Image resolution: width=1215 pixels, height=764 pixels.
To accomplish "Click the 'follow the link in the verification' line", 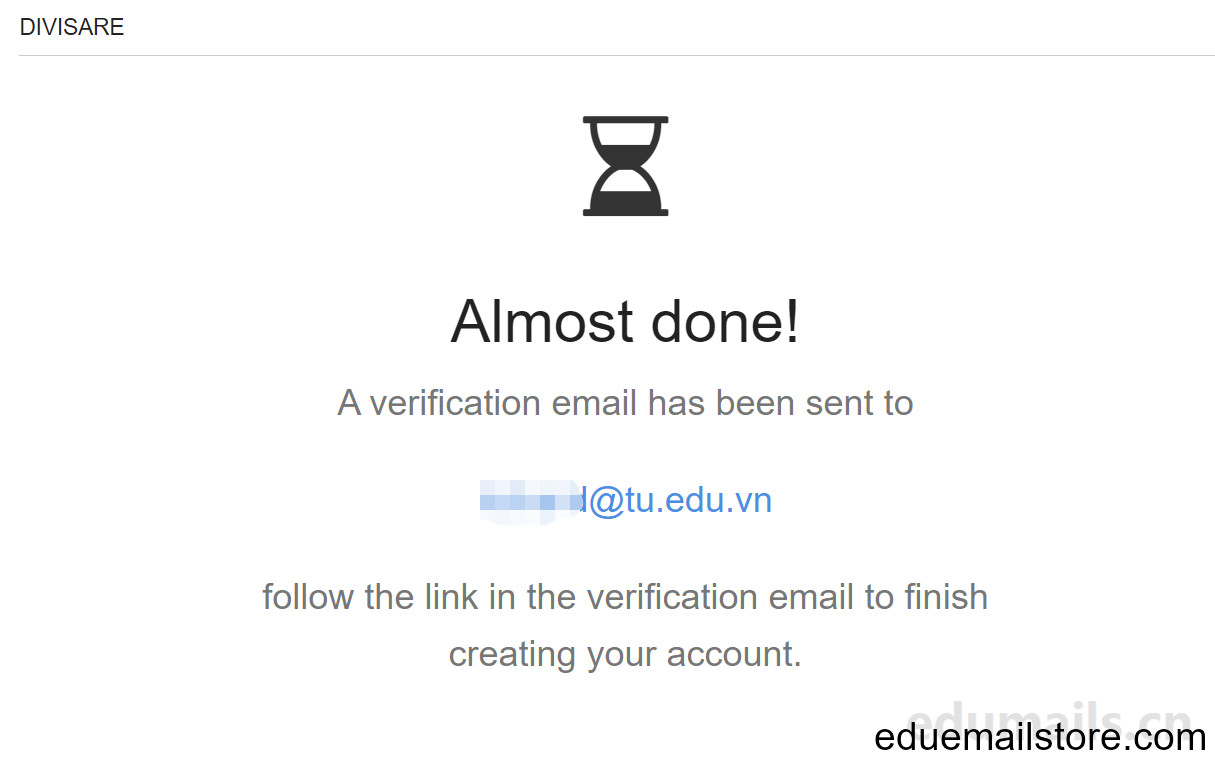I will click(625, 597).
